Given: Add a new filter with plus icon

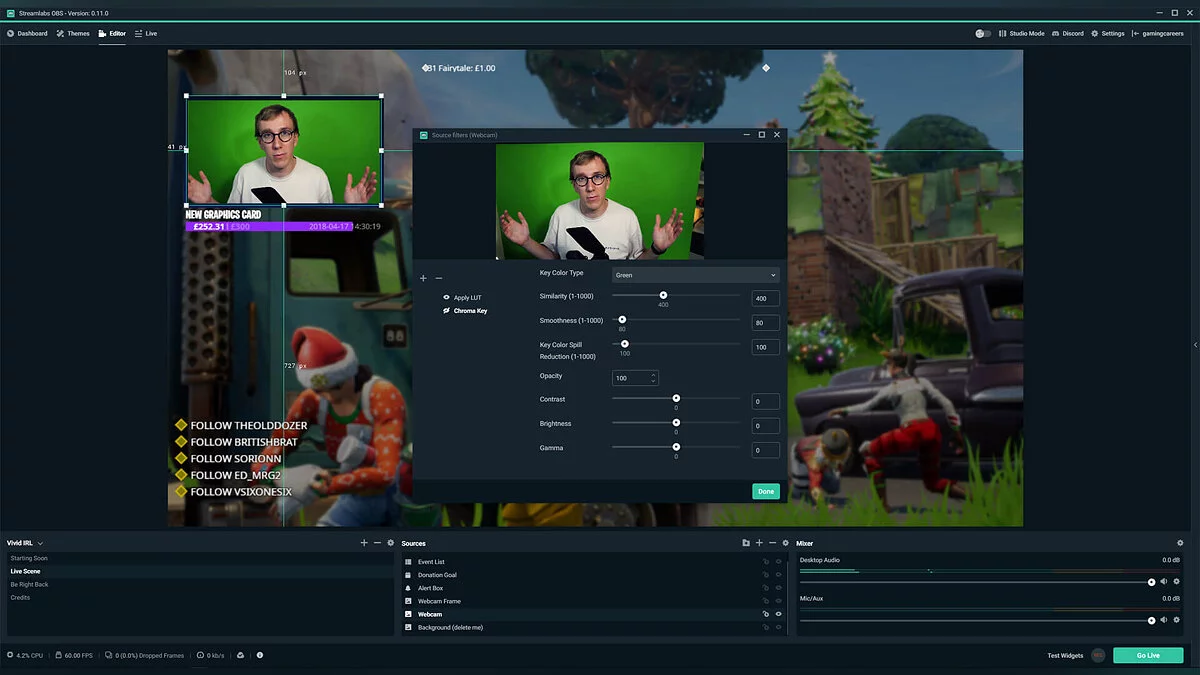Looking at the screenshot, I should point(423,278).
